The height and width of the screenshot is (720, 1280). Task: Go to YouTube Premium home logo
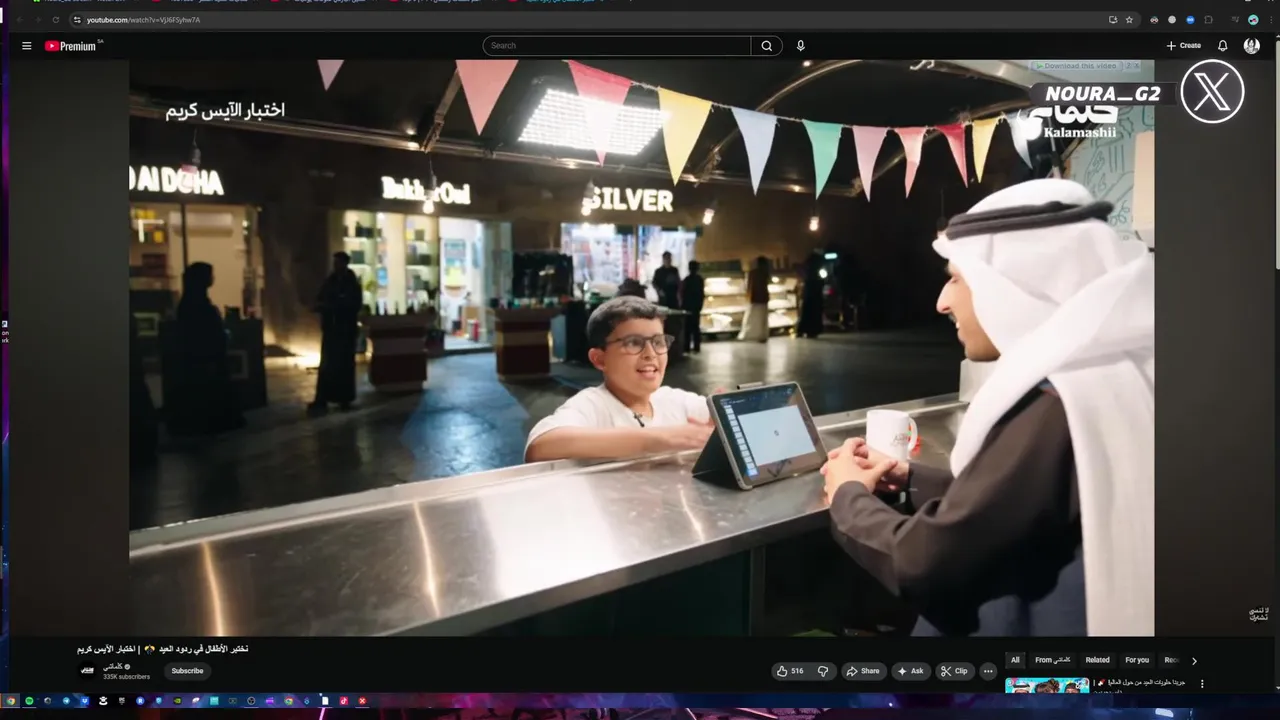pos(70,46)
